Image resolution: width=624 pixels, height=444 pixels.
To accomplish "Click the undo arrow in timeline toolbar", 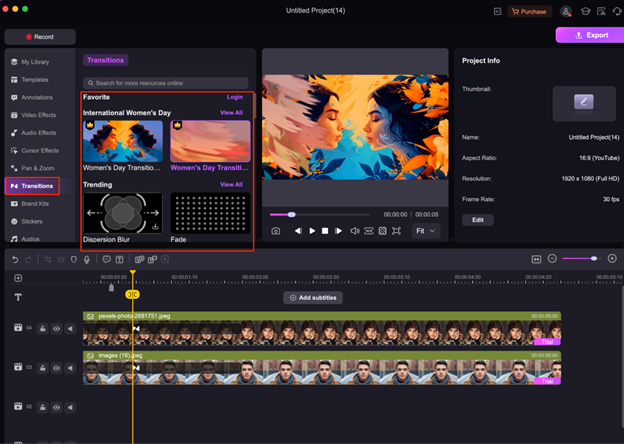I will click(15, 259).
